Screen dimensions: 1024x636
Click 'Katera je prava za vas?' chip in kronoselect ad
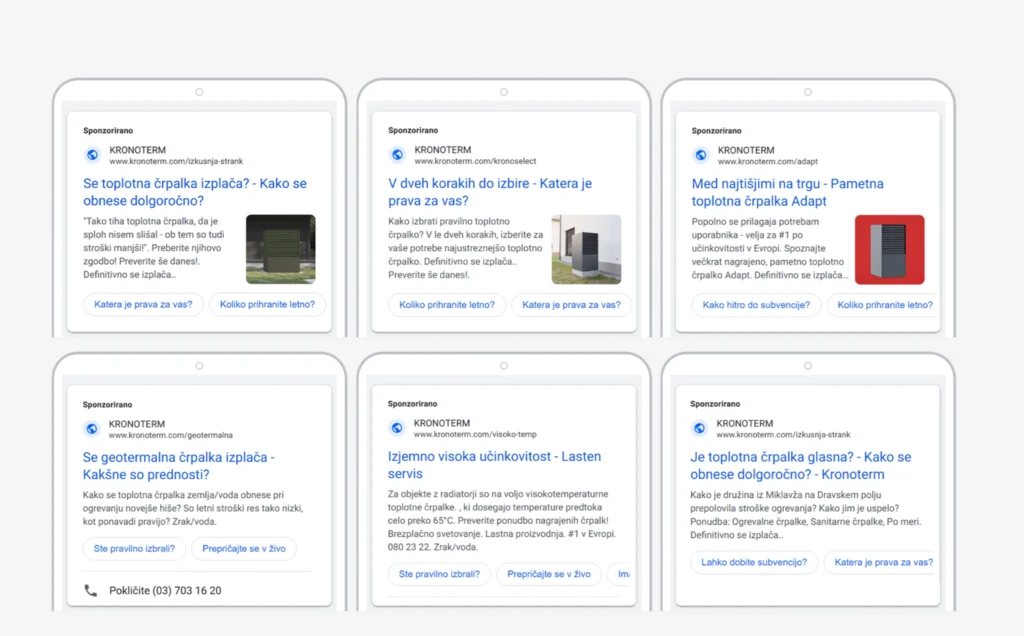571,305
